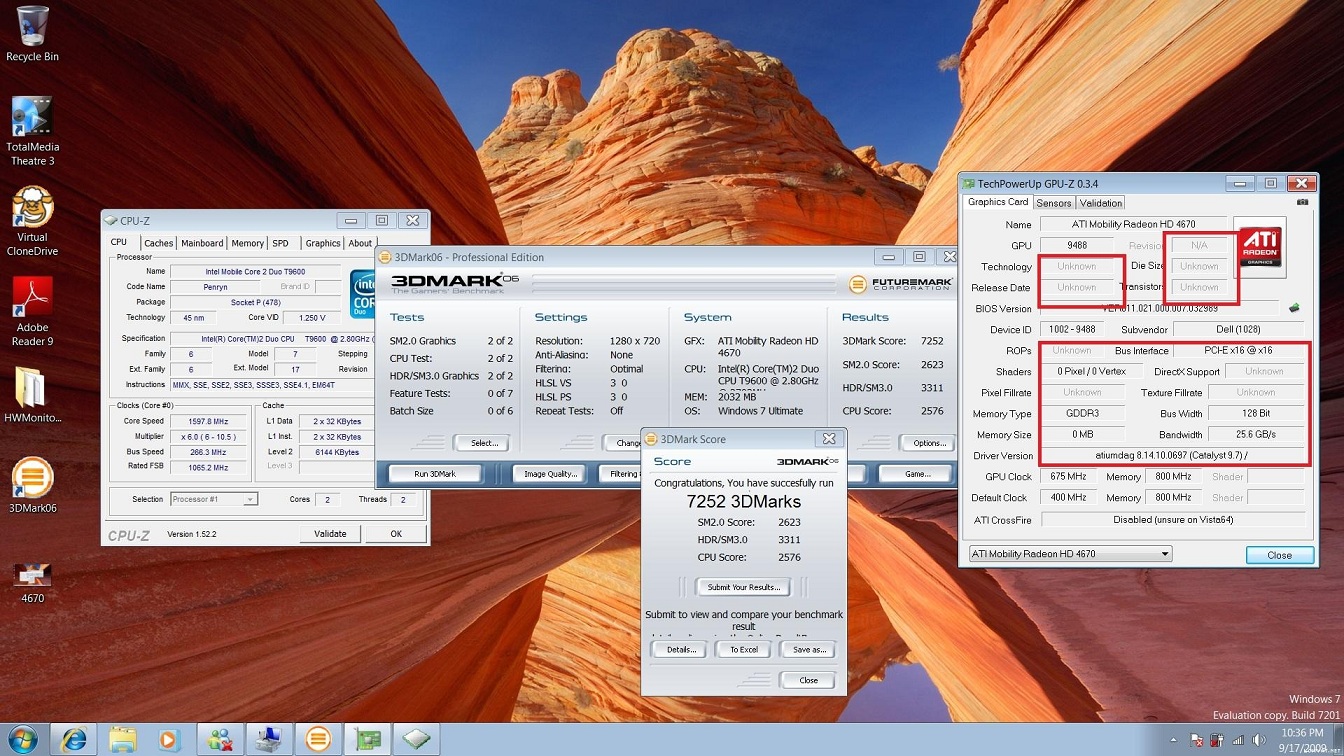Launch Internet Explorer from the taskbar

74,739
